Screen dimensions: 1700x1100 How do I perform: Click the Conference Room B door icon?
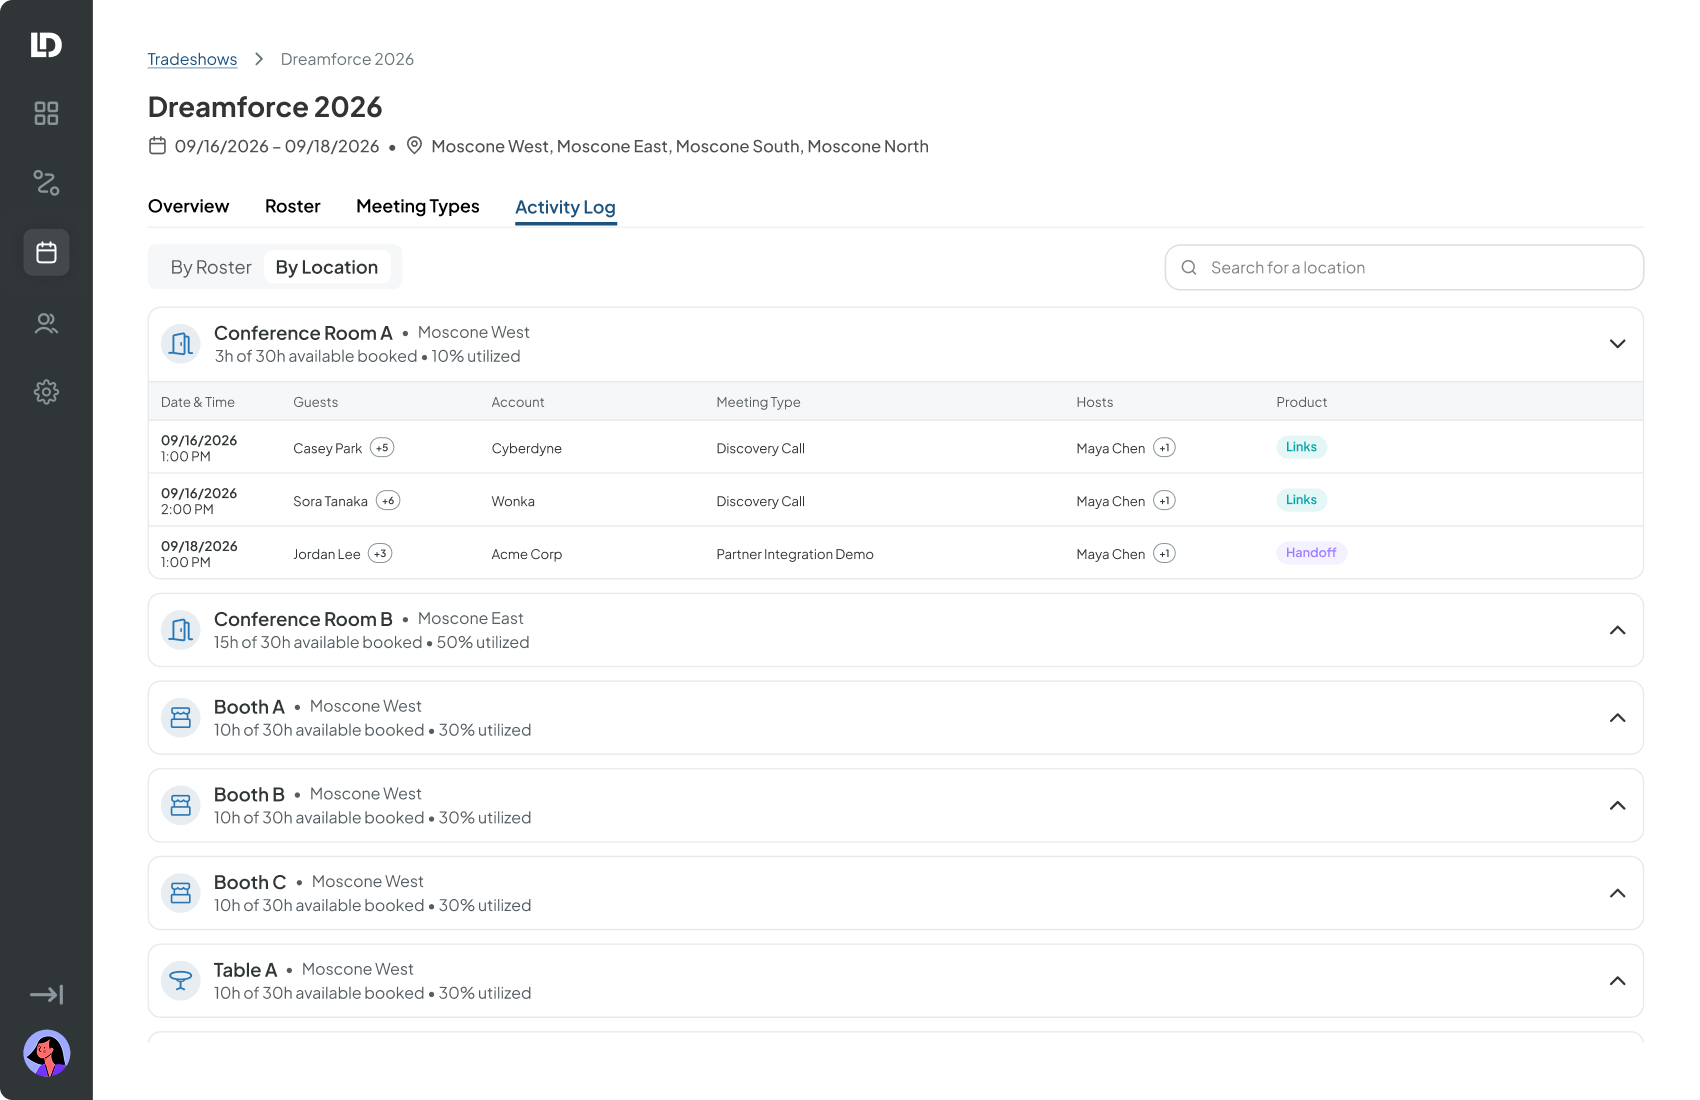[x=181, y=630]
